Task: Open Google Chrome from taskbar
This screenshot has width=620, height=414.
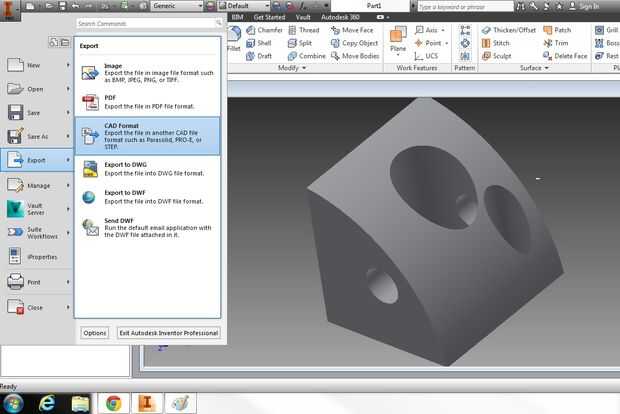Action: [x=113, y=403]
